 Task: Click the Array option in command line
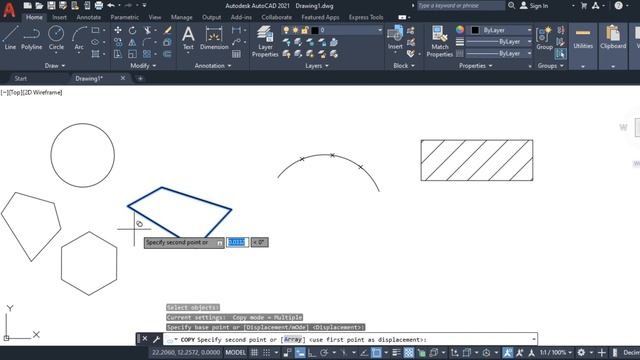coord(293,339)
